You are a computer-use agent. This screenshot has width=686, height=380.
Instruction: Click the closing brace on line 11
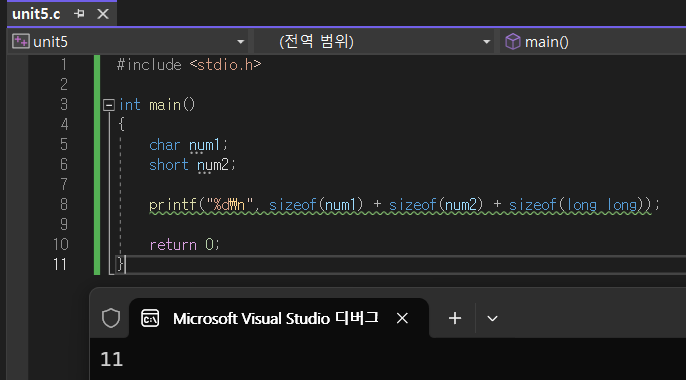(121, 264)
